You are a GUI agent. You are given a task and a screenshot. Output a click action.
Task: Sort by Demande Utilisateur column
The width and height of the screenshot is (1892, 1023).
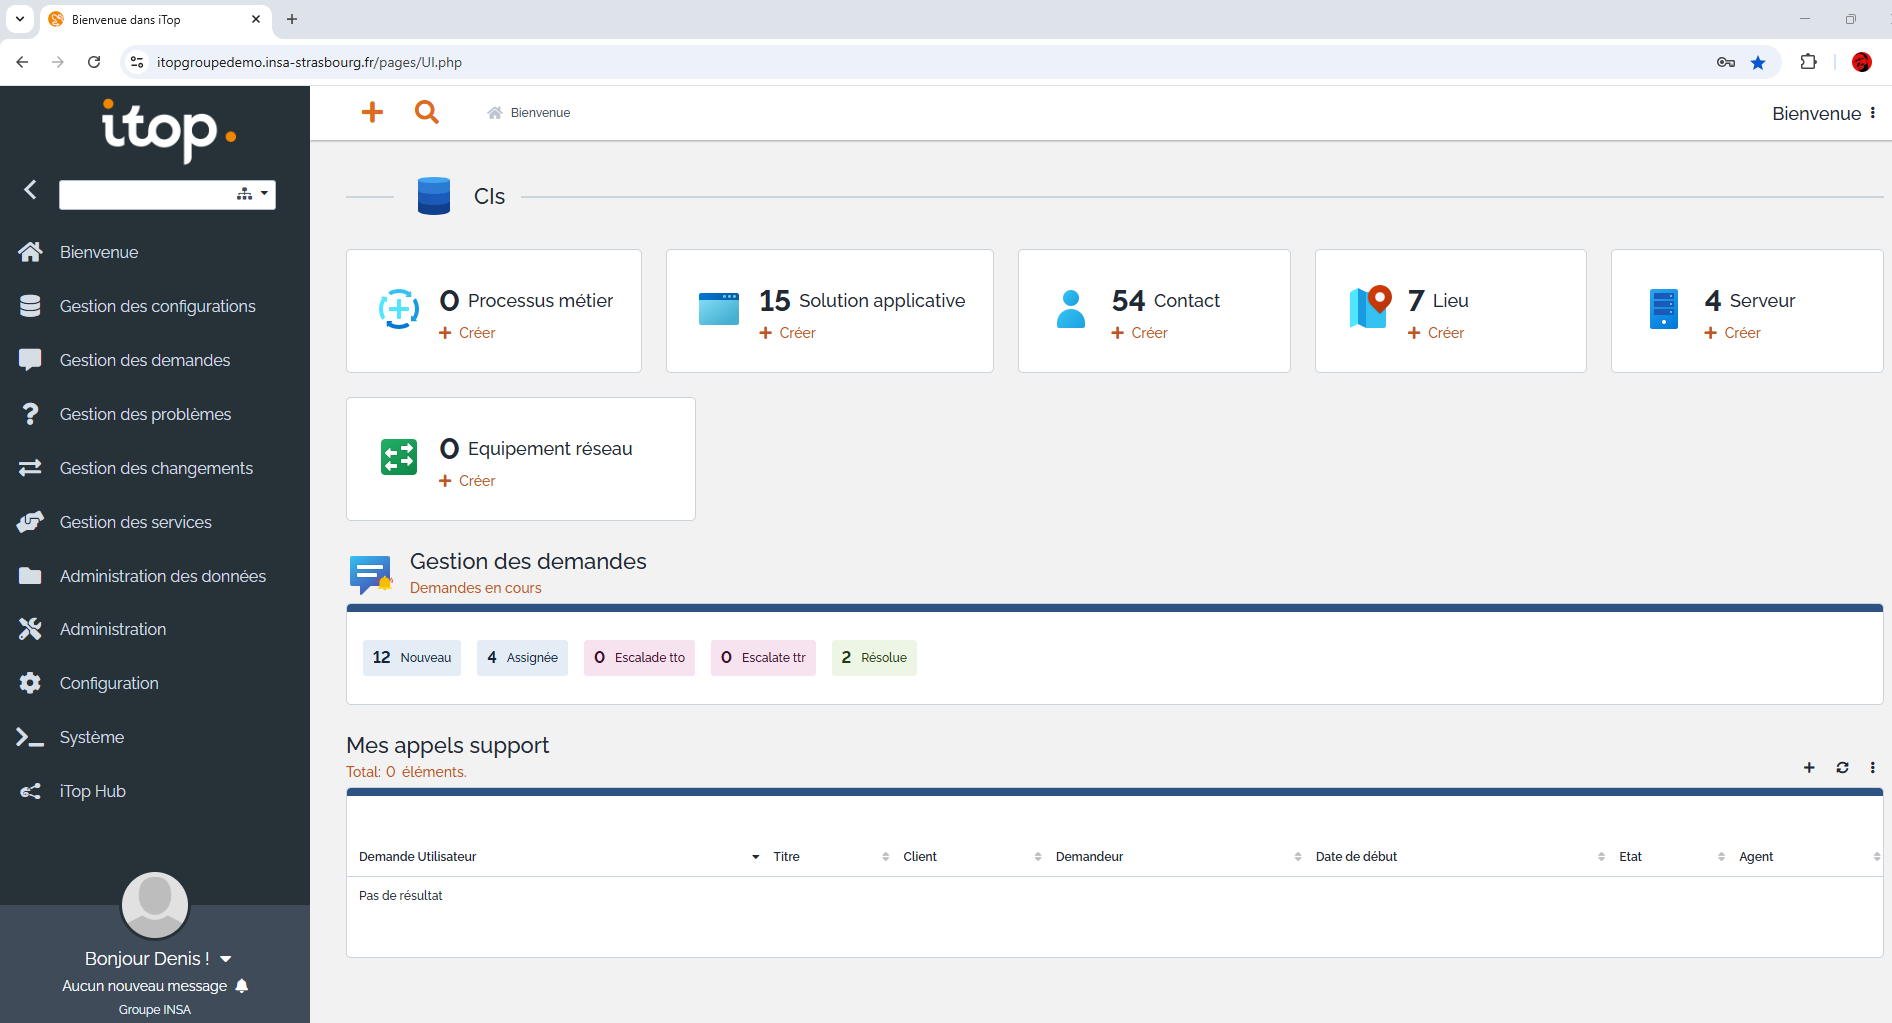coord(418,857)
